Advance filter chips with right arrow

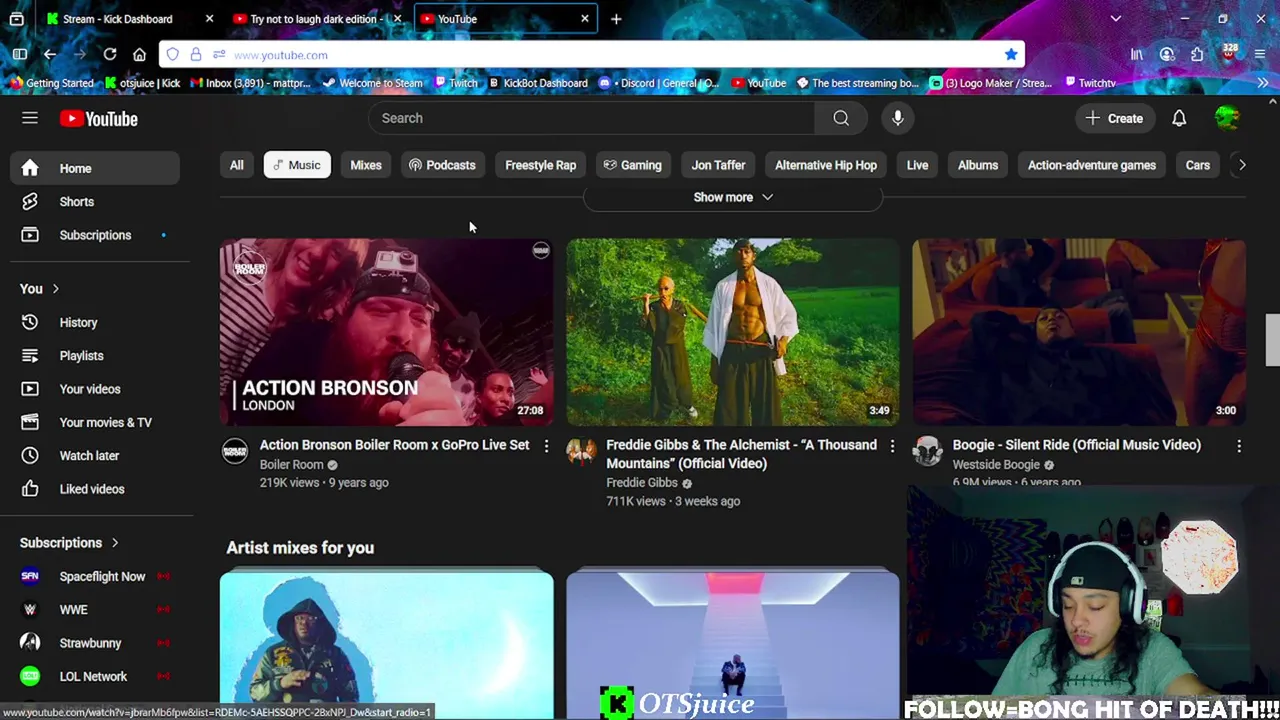point(1242,165)
